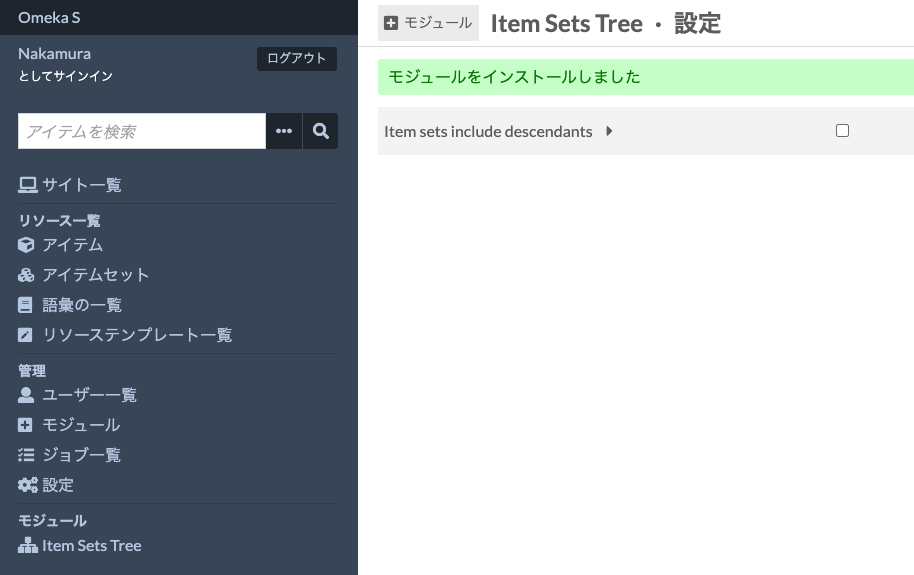Click the モジュール sidebar section heading
914x575 pixels.
point(52,520)
